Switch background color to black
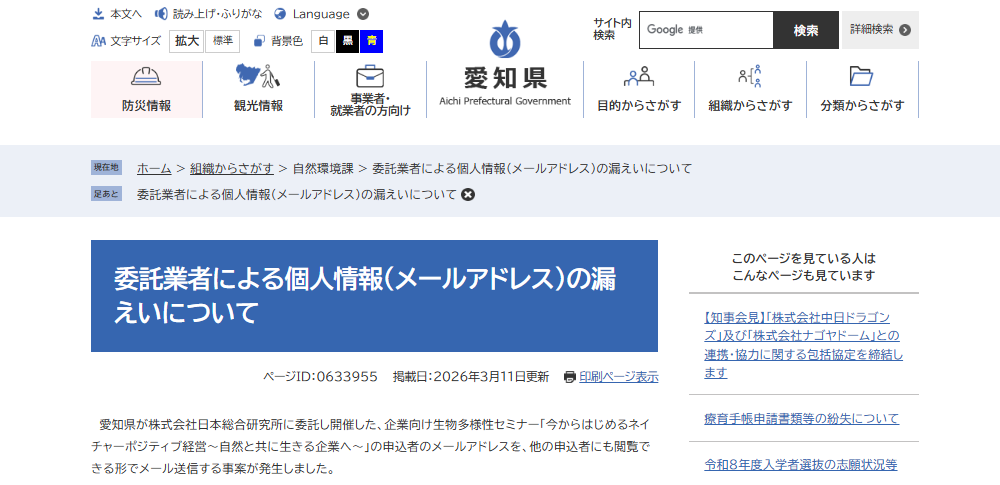This screenshot has height=485, width=1000. point(347,41)
